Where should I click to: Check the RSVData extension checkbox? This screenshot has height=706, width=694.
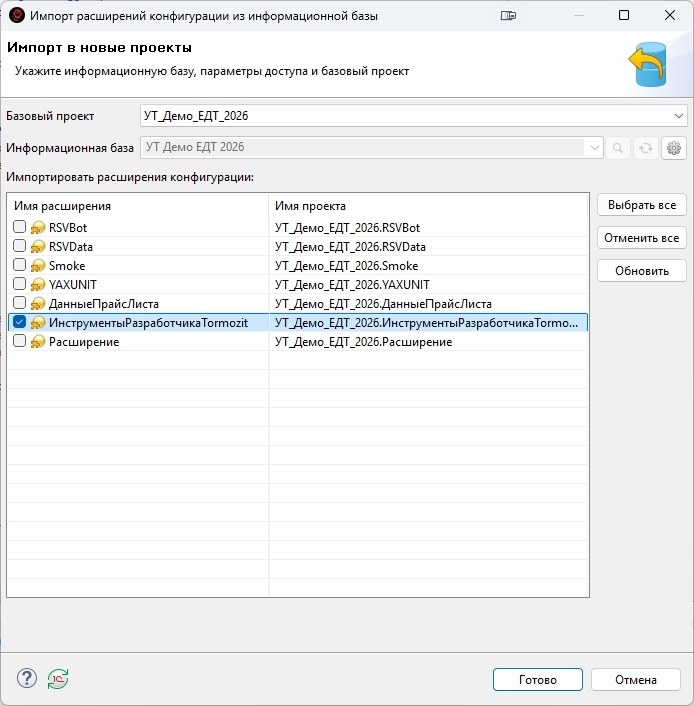pos(19,245)
